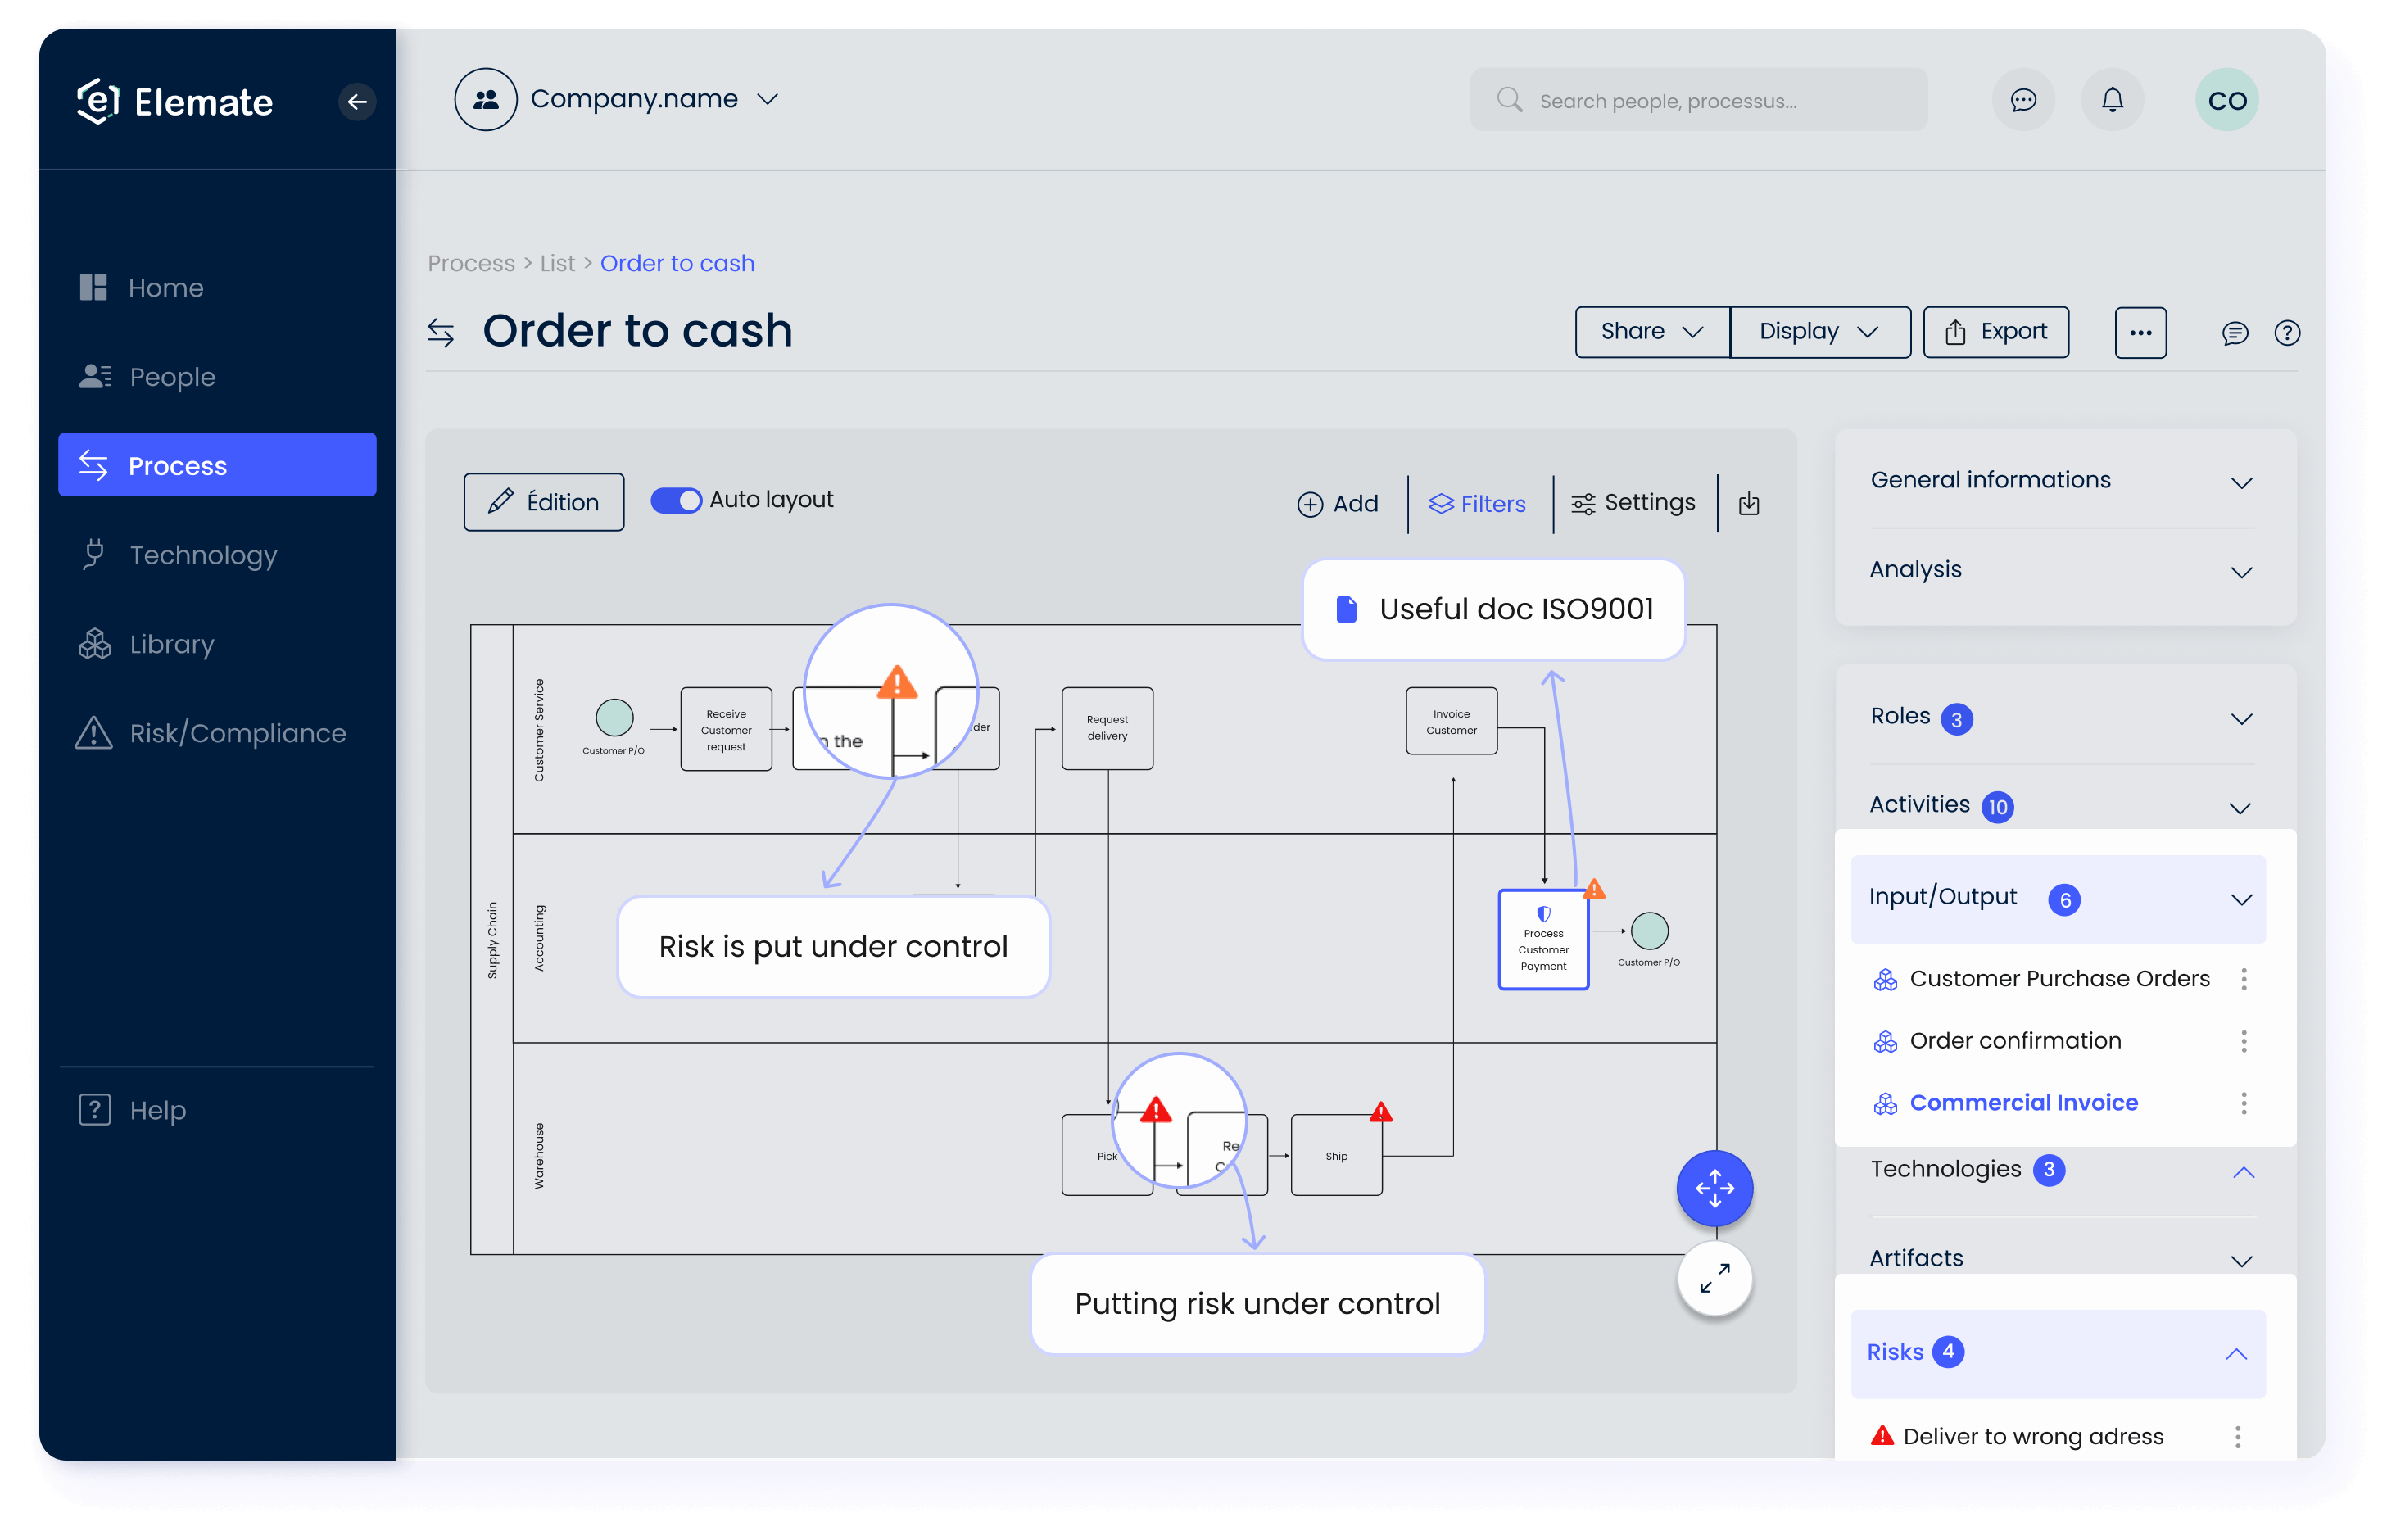The height and width of the screenshot is (1540, 2396).
Task: Expand Analysis section
Action: [2241, 572]
